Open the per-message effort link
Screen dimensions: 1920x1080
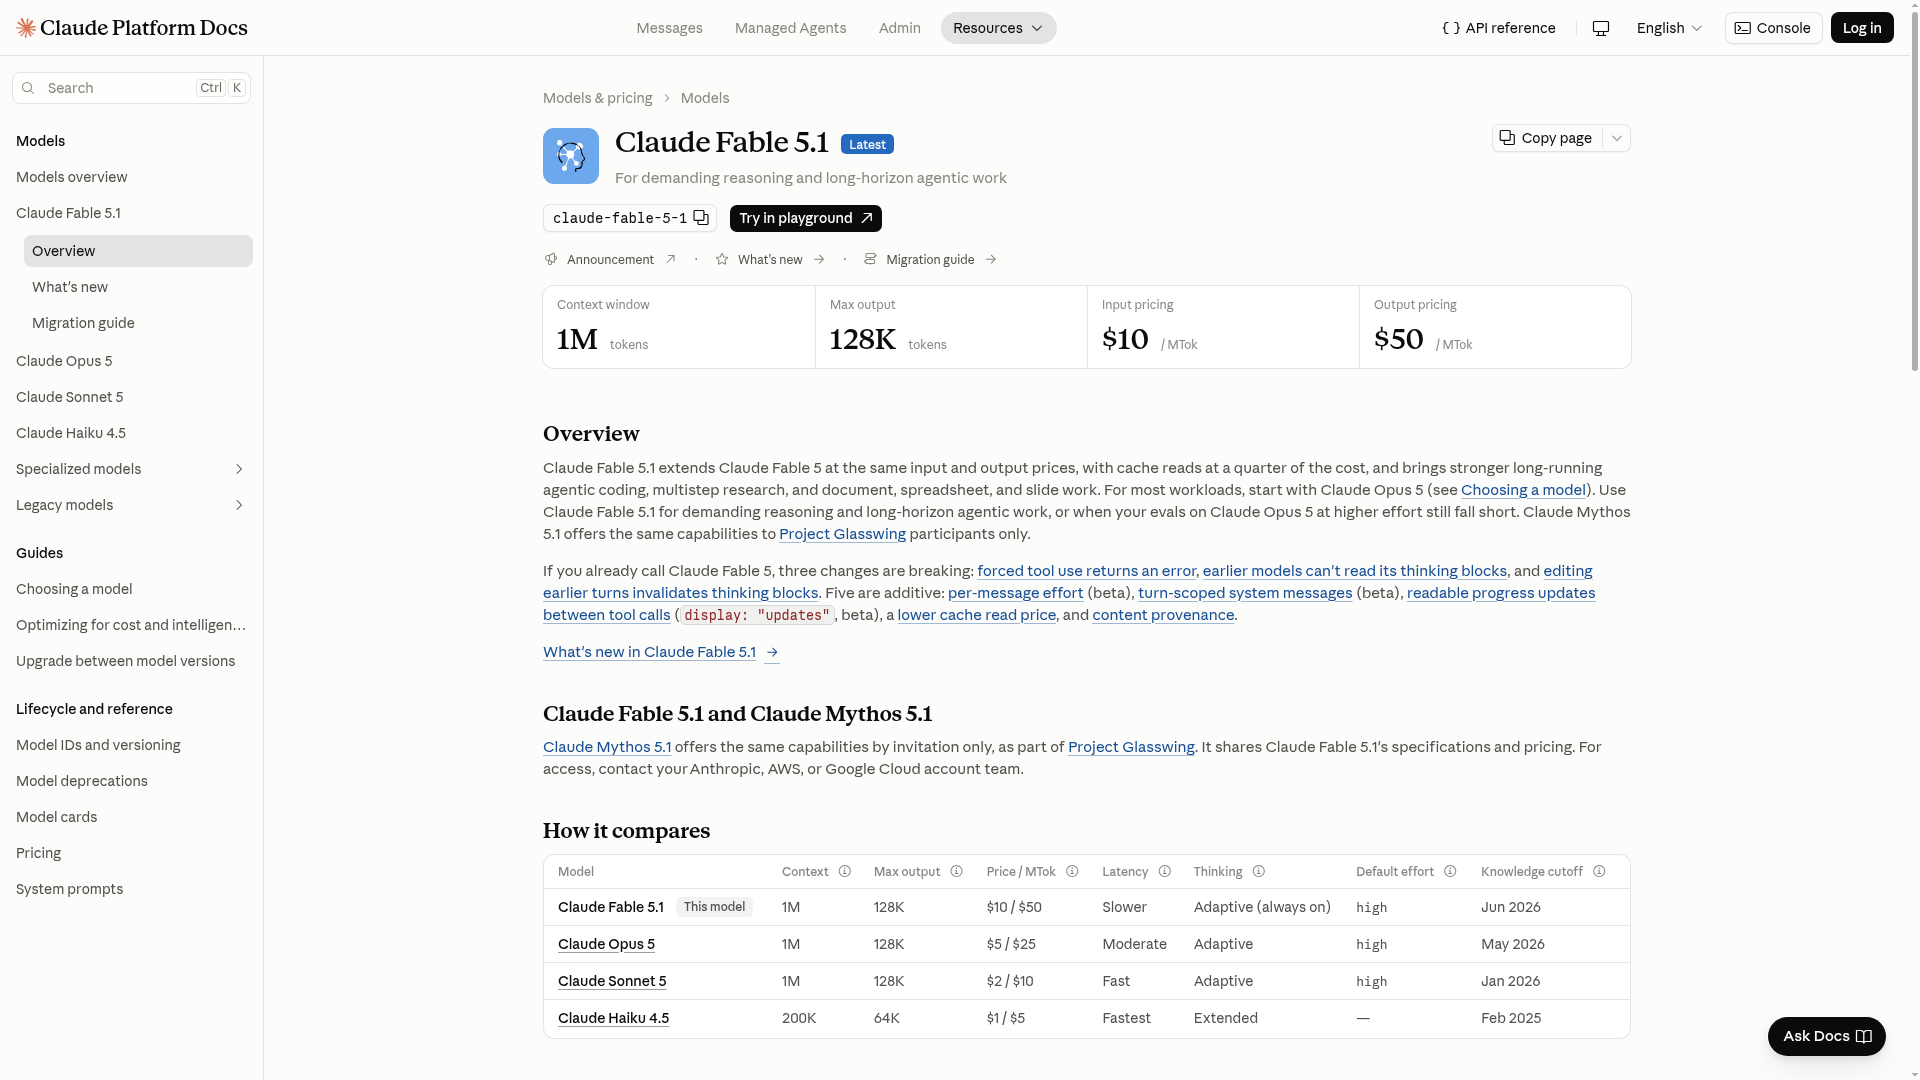[1016, 593]
